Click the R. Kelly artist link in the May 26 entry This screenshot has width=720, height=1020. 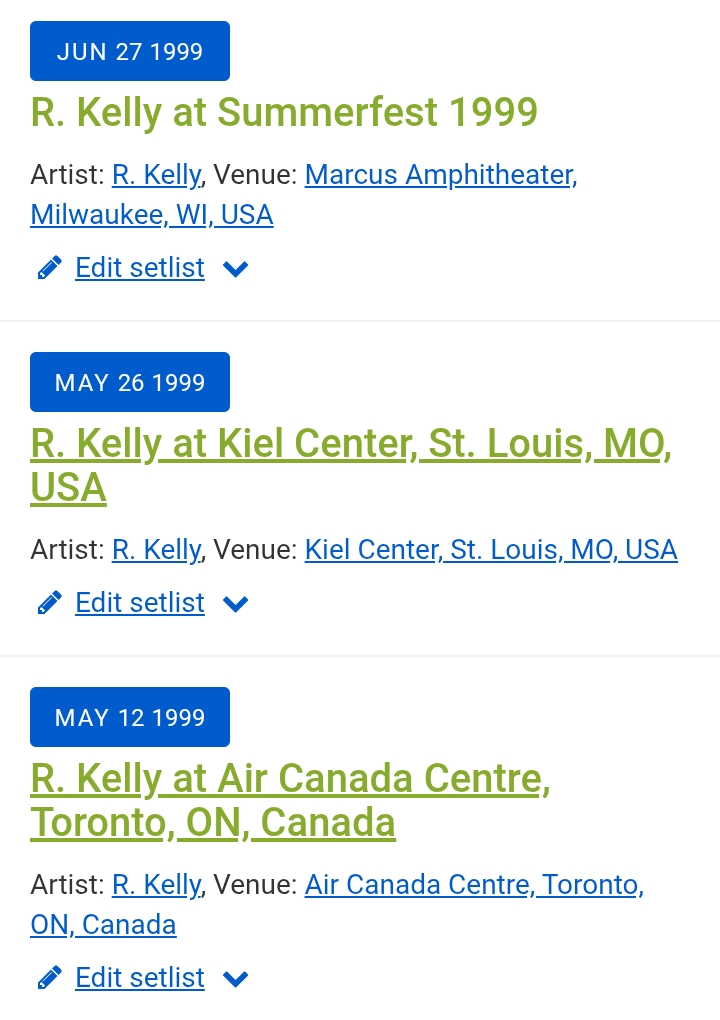tap(156, 550)
